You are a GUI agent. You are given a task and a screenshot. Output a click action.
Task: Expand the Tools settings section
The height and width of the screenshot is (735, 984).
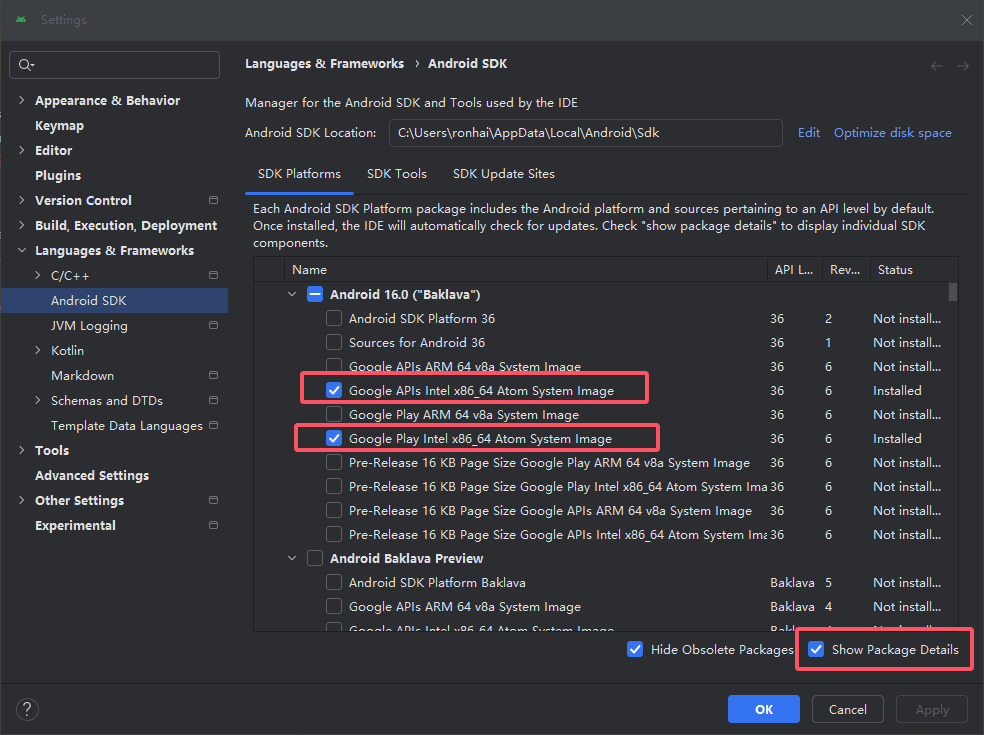(x=22, y=451)
